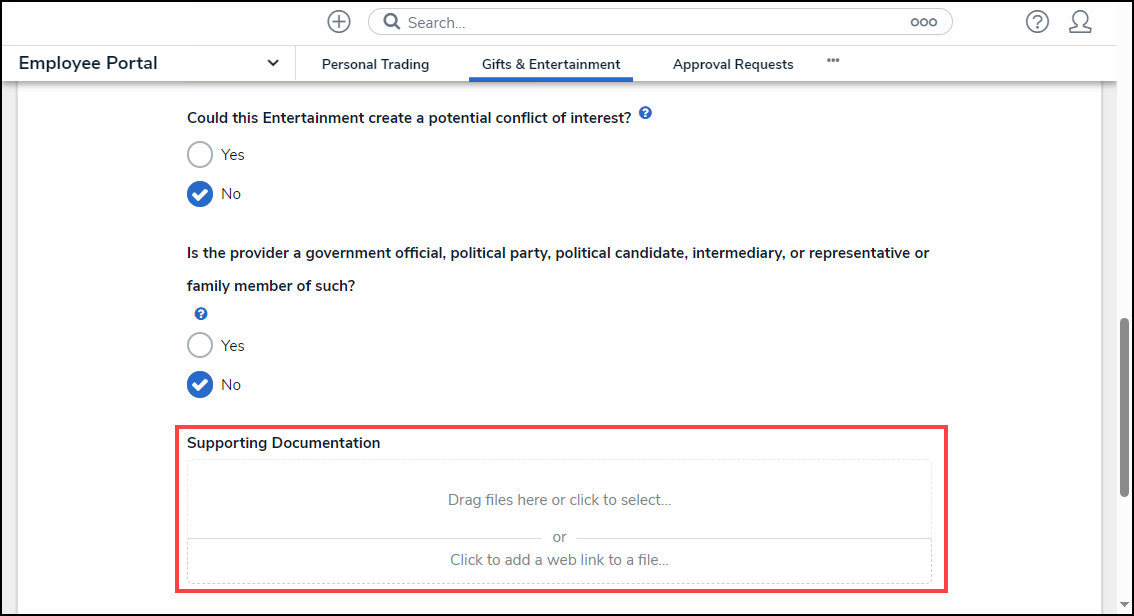Open the Help question mark icon
The image size is (1134, 616).
click(x=1037, y=22)
